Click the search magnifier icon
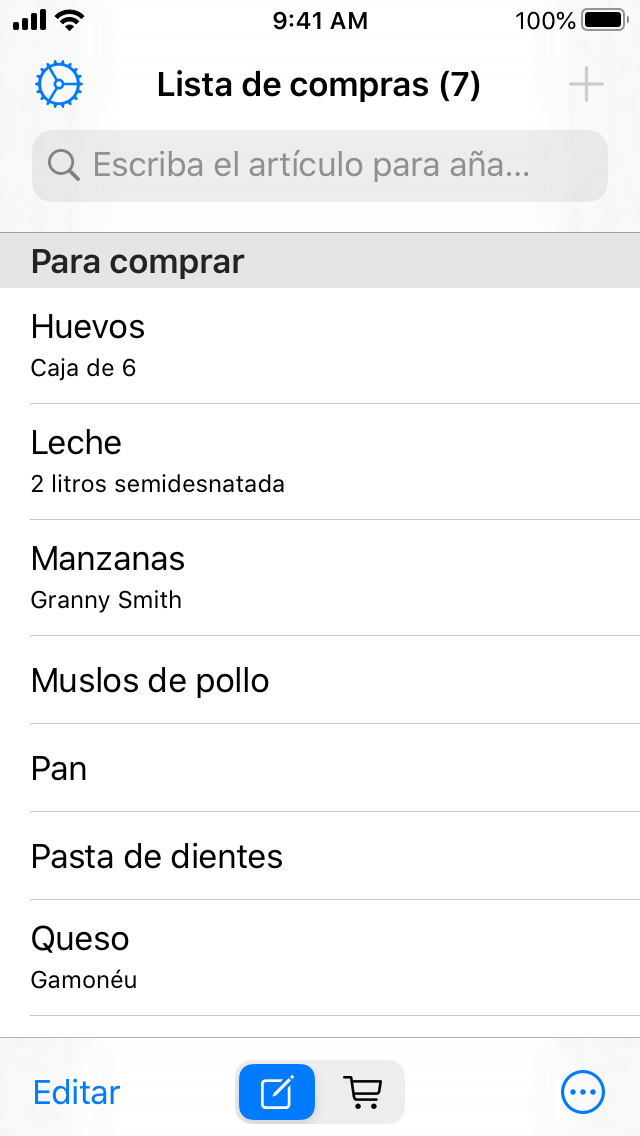This screenshot has height=1136, width=640. [64, 165]
